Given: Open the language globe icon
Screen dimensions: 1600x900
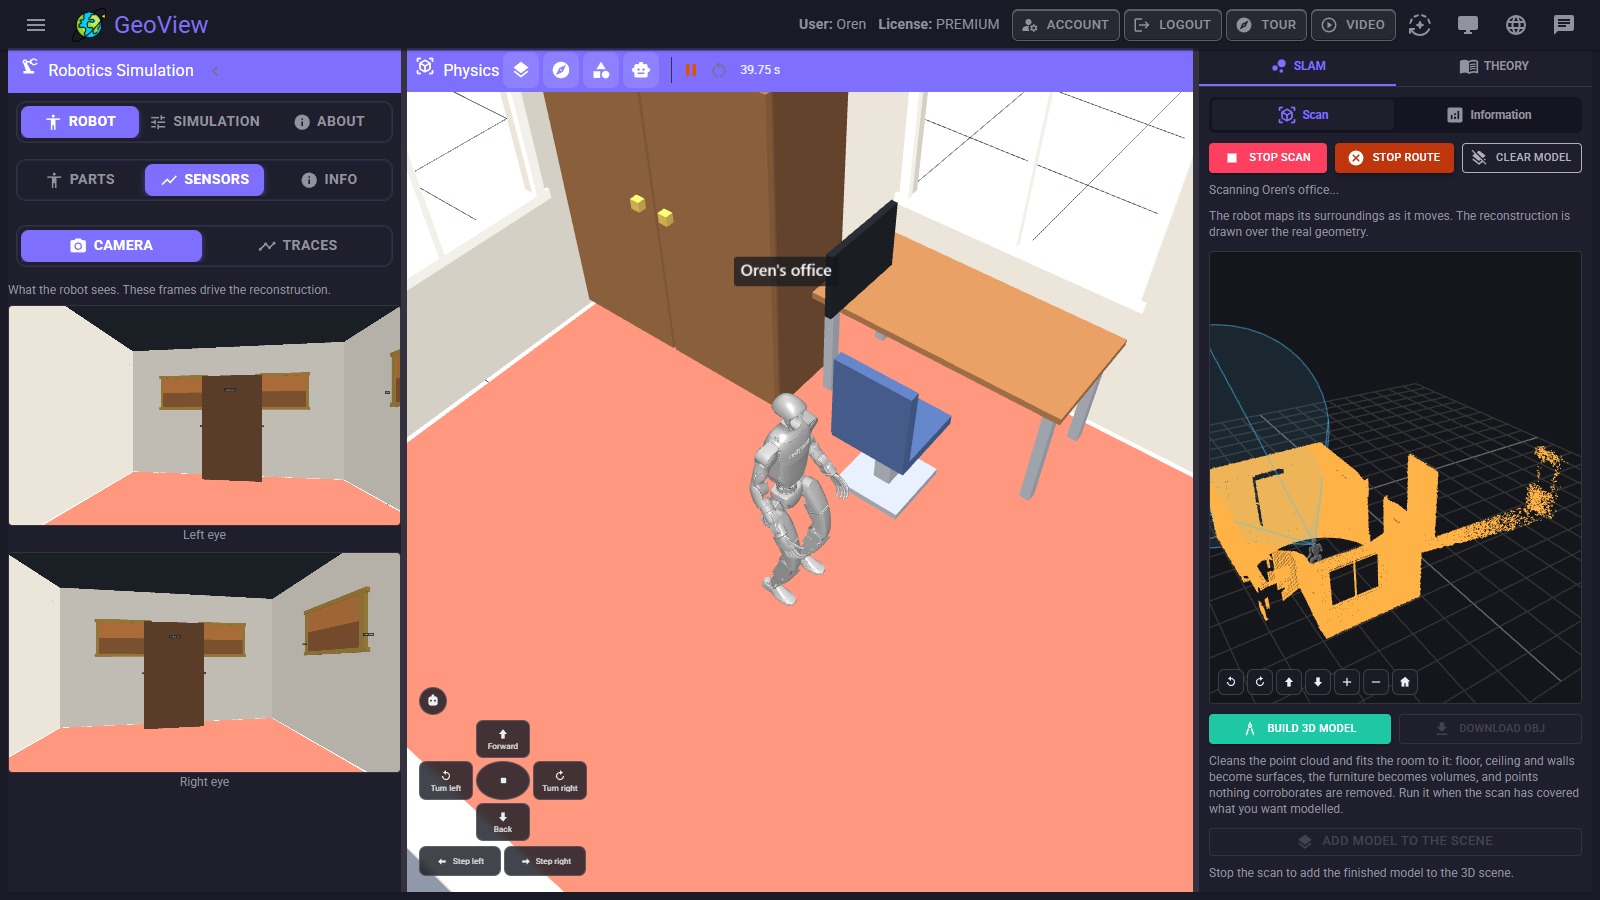Looking at the screenshot, I should 1516,25.
